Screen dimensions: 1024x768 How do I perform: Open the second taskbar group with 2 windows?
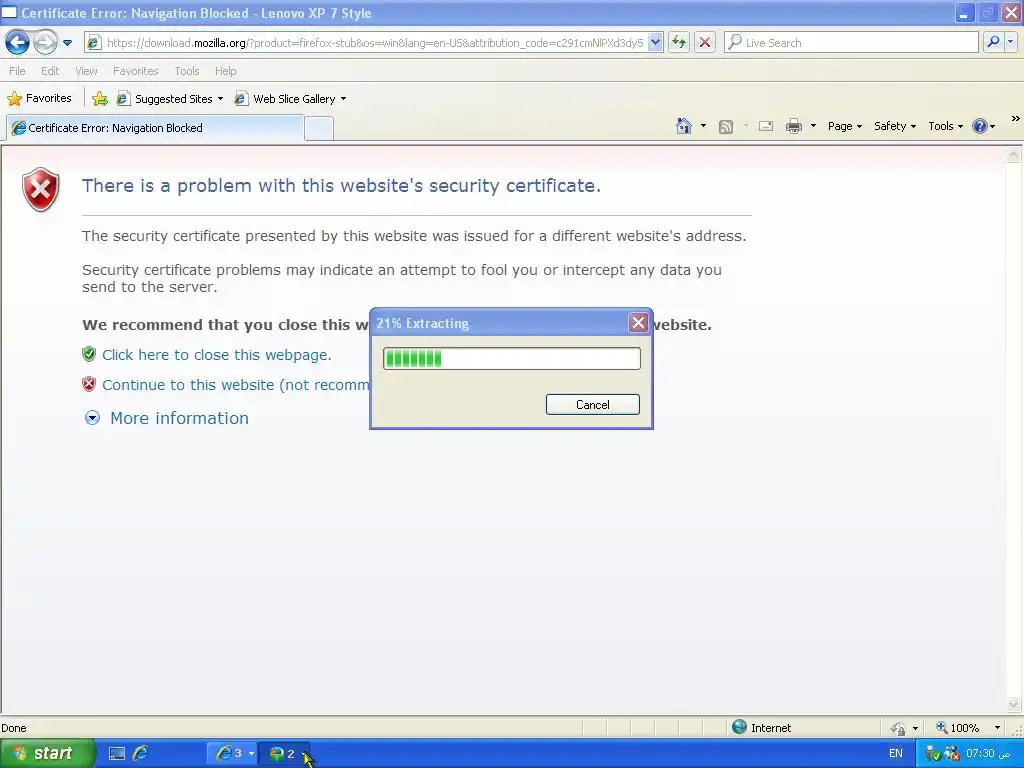pos(284,753)
